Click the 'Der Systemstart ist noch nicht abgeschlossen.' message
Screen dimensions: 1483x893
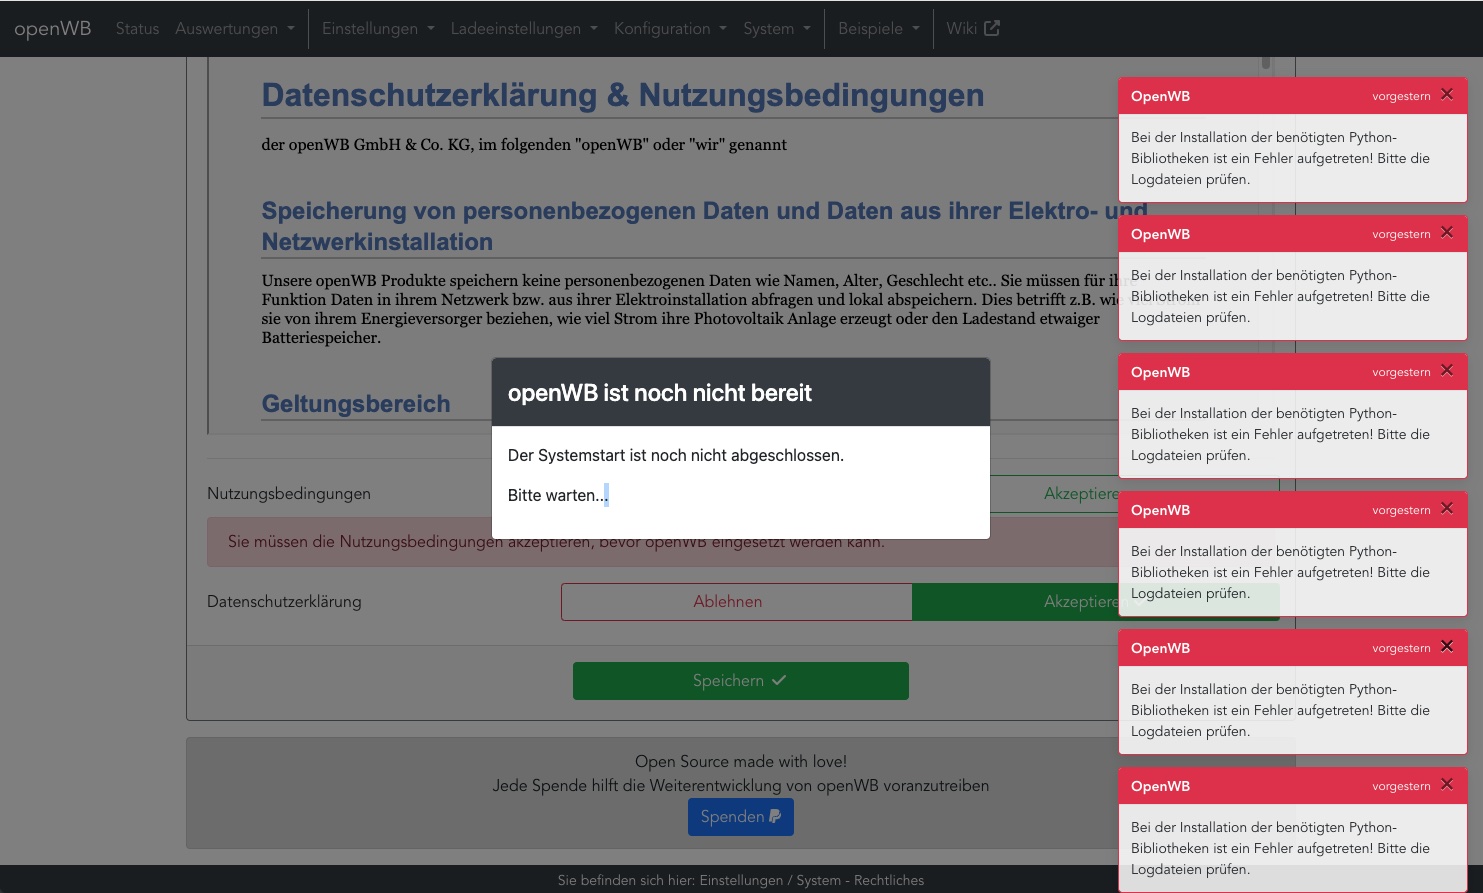pos(676,455)
